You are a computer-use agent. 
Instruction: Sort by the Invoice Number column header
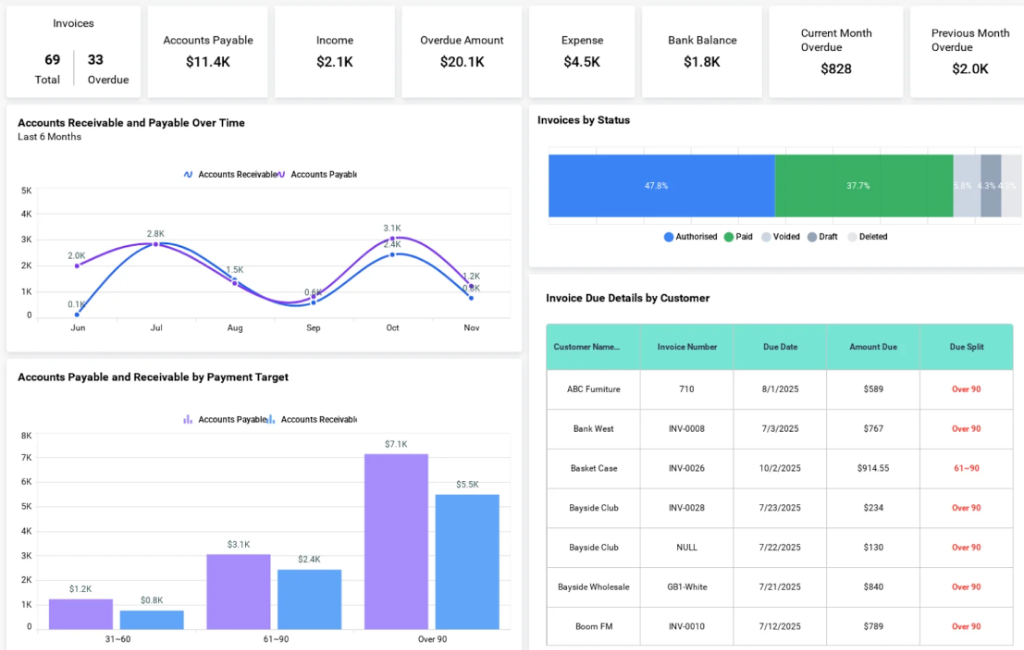pyautogui.click(x=687, y=347)
